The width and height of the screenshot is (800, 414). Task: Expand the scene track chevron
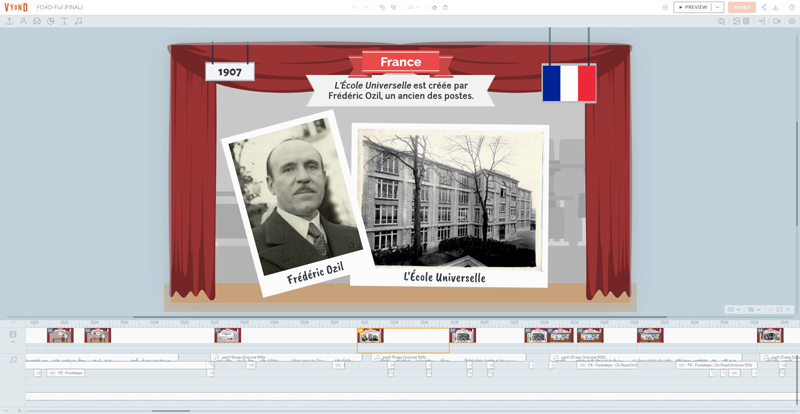coord(13,342)
